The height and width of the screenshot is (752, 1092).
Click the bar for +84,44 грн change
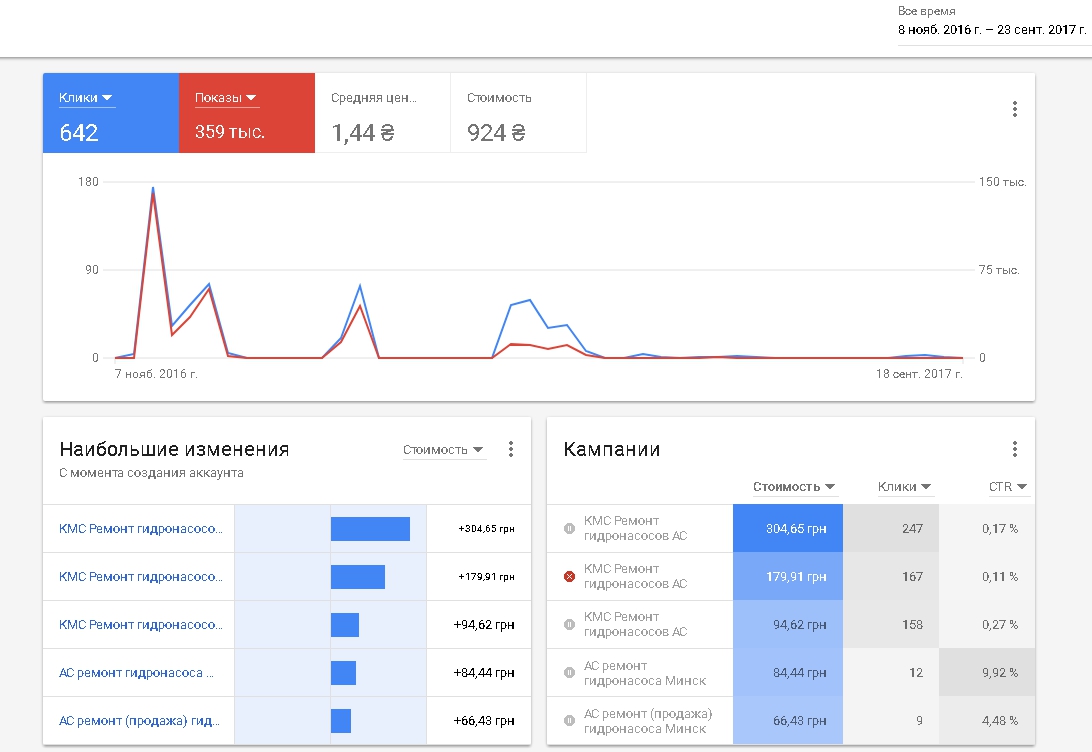tap(343, 673)
